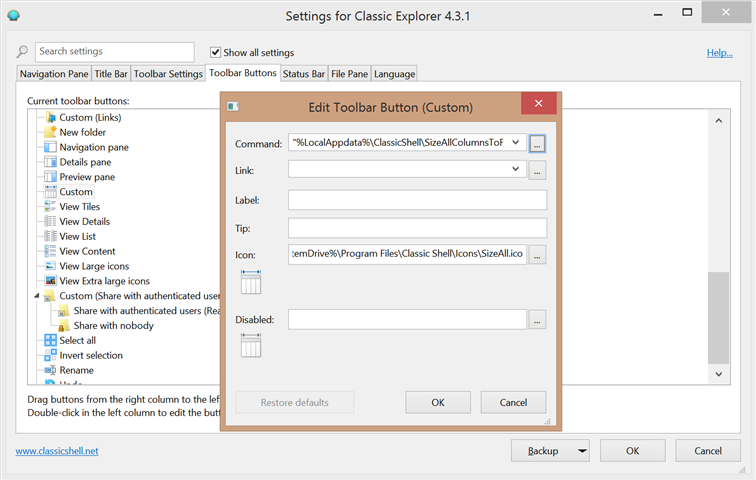
Task: Toggle the Show all settings checkbox
Action: (x=216, y=52)
